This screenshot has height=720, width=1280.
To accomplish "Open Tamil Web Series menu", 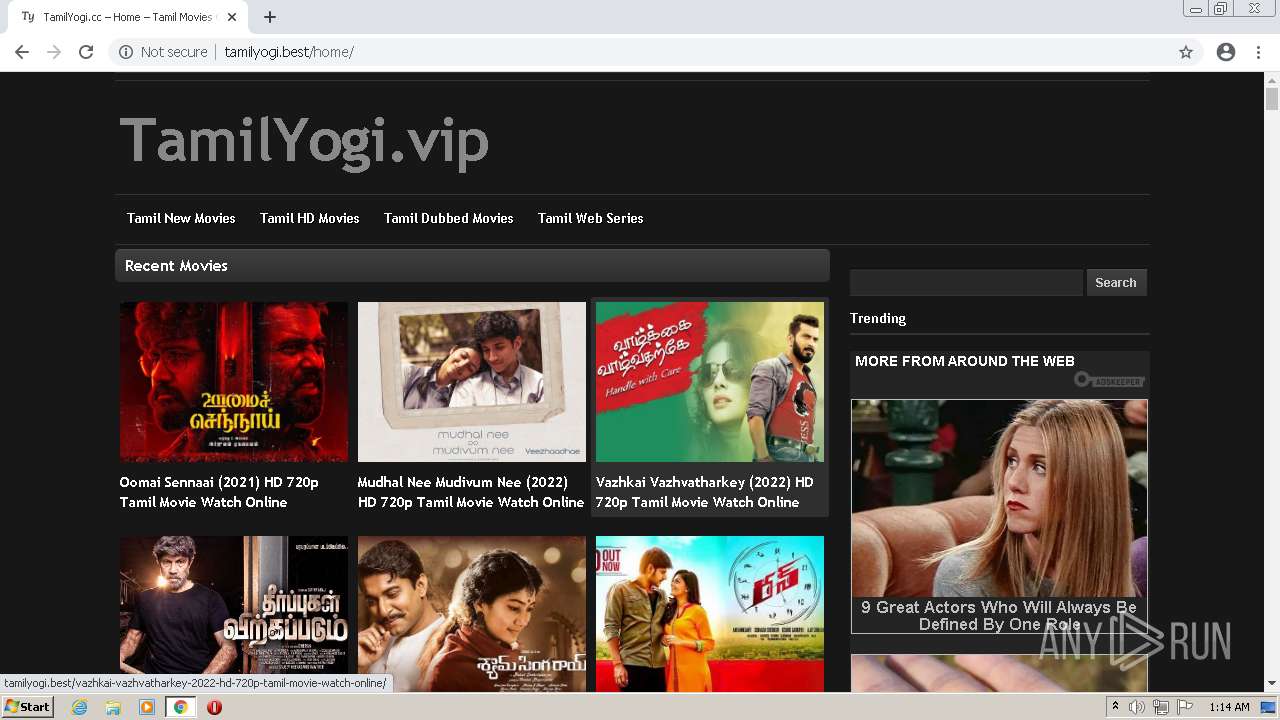I will (590, 218).
